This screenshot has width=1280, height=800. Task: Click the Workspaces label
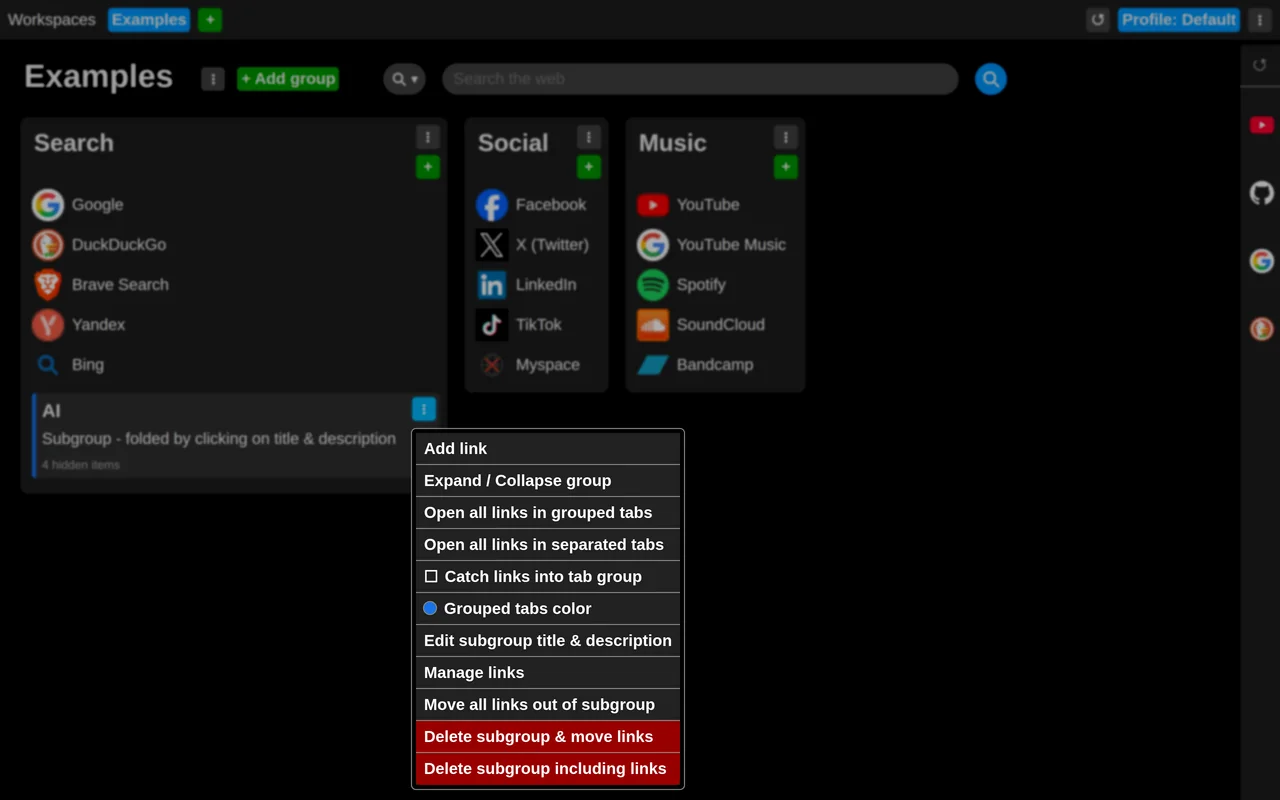point(52,20)
